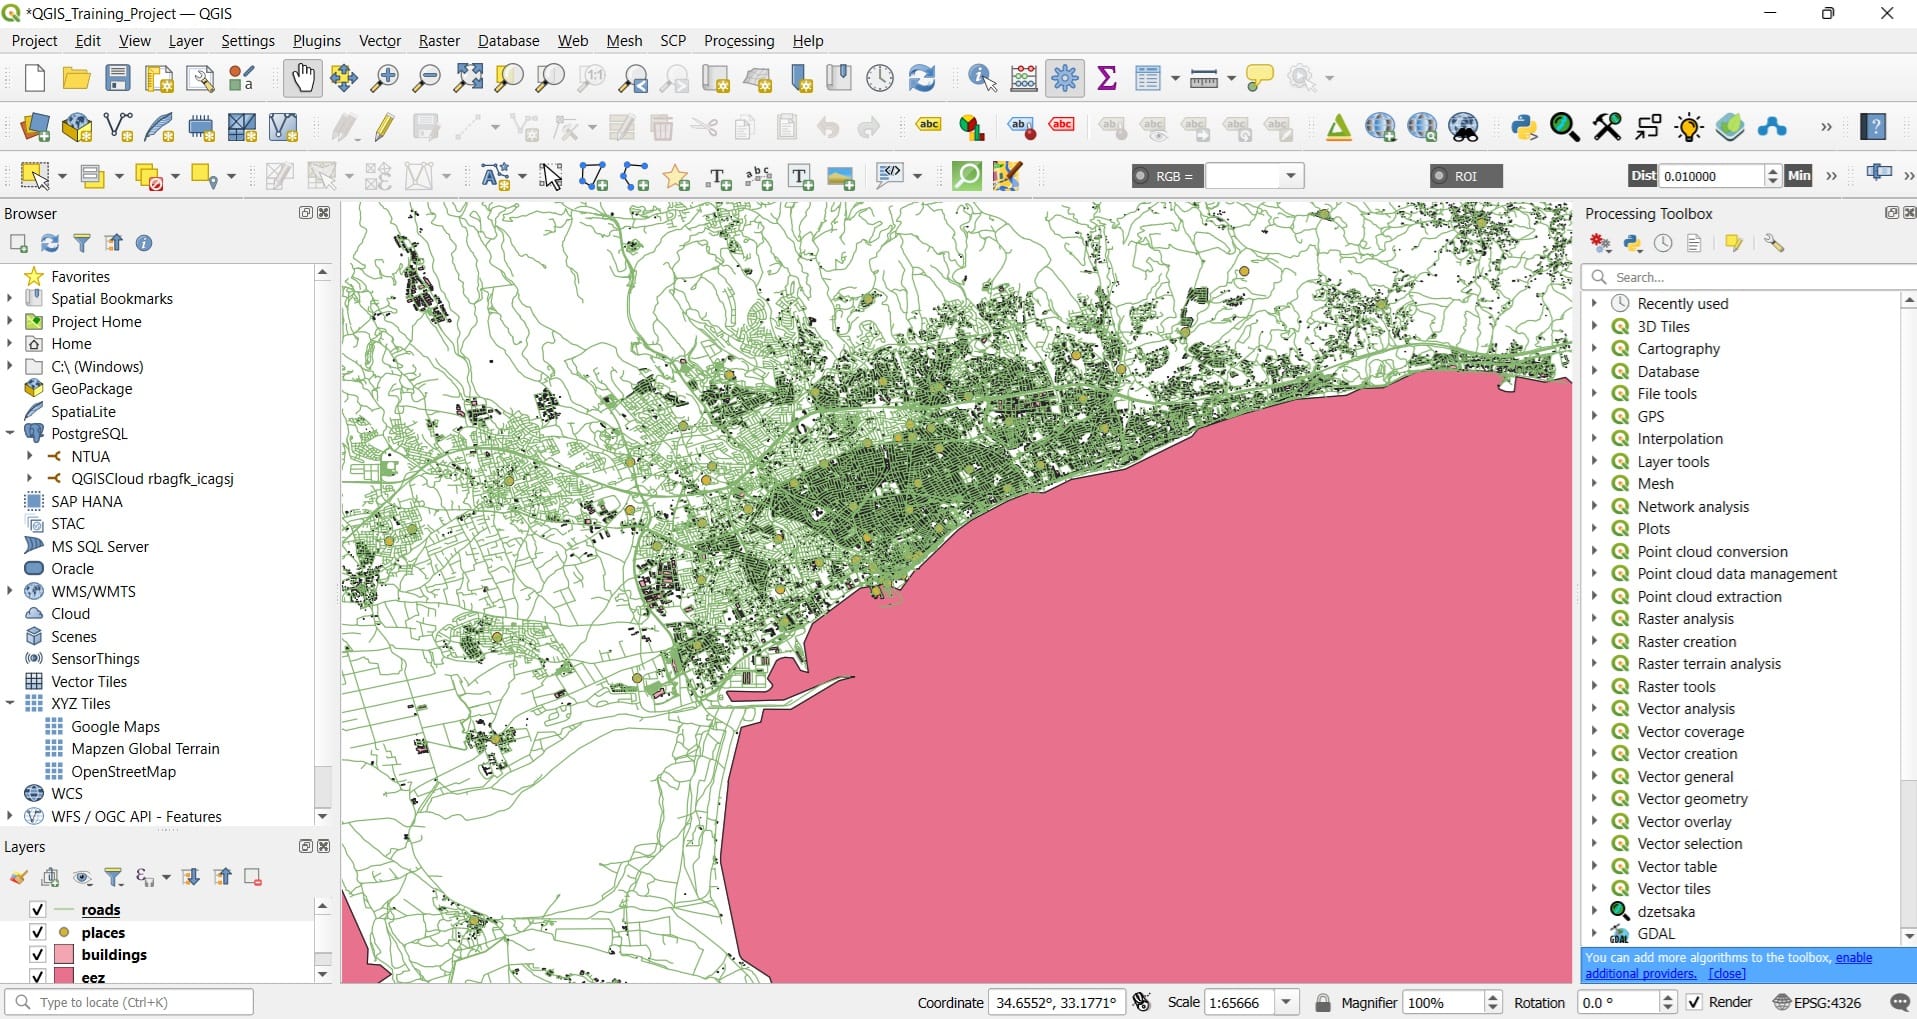Screen dimensions: 1917x1019
Task: Open Processing Toolbox gear icon
Action: [x=1065, y=78]
